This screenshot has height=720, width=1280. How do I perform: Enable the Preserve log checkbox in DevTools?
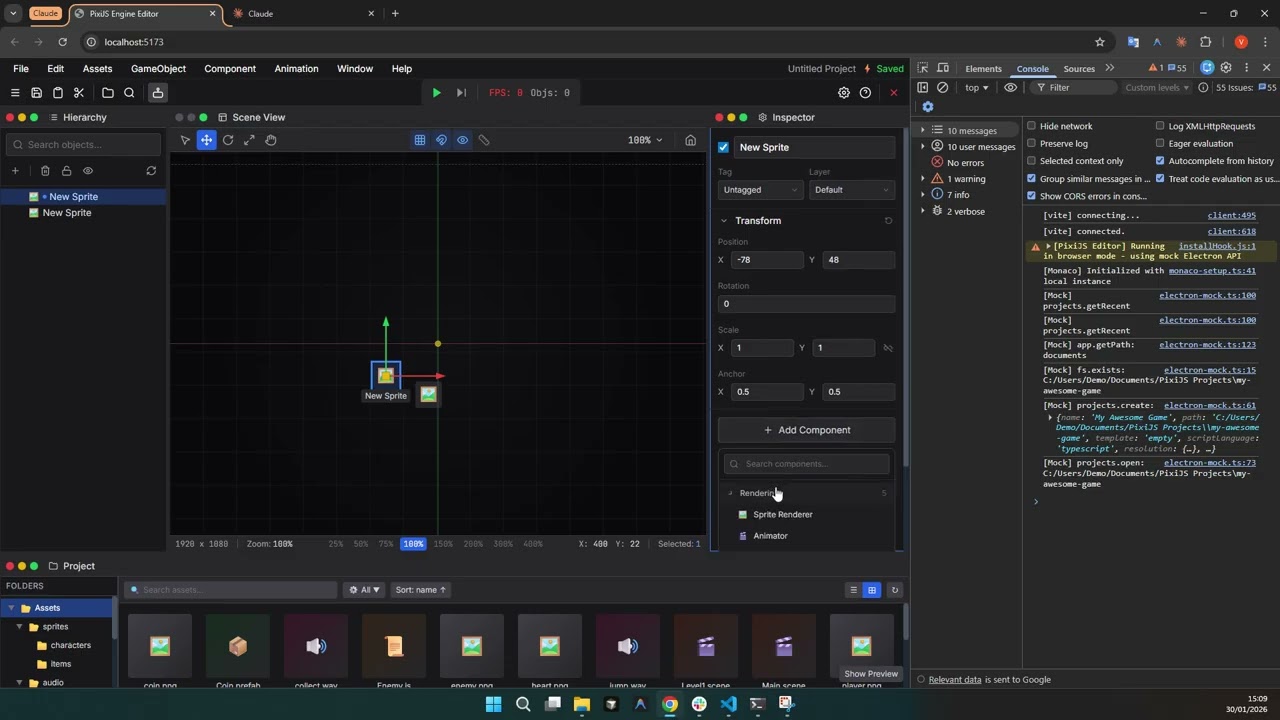click(x=1031, y=143)
